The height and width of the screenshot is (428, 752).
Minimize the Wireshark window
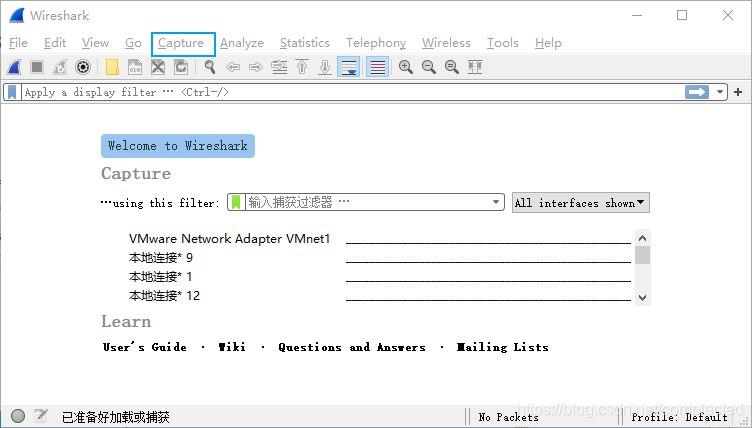tap(637, 15)
